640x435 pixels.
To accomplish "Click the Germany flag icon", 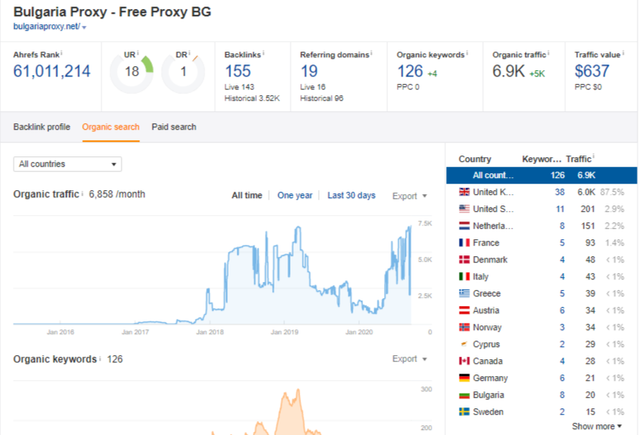I will tap(464, 378).
